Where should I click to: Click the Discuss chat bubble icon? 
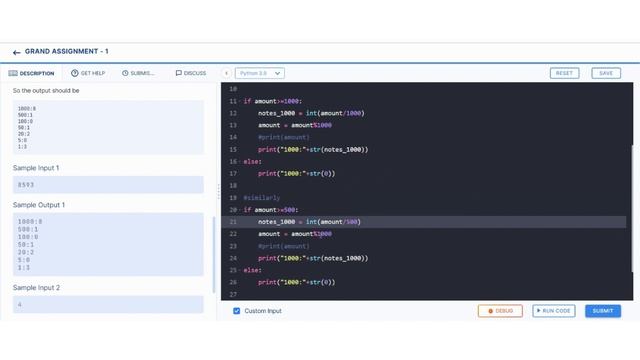[x=178, y=73]
